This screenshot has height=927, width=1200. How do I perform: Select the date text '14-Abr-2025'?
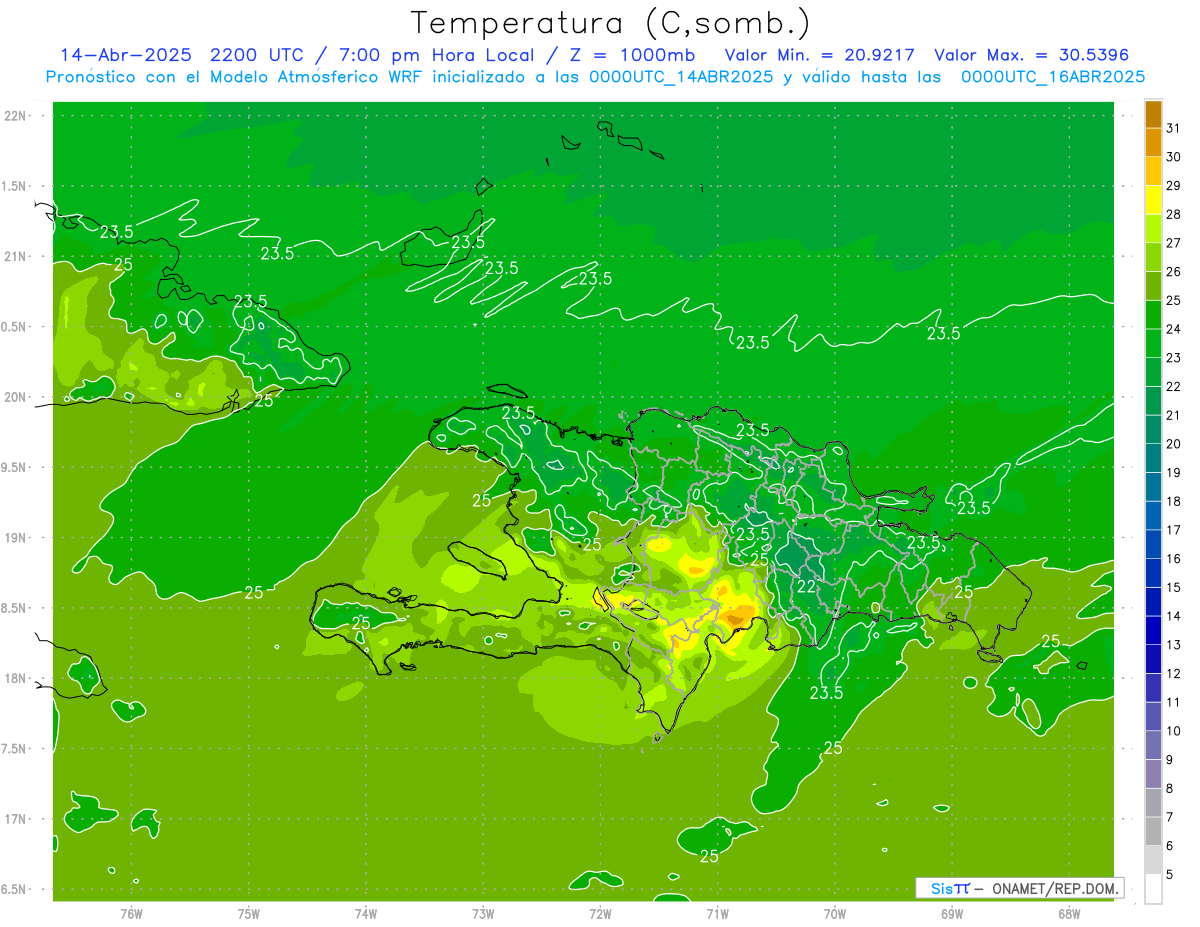click(127, 55)
